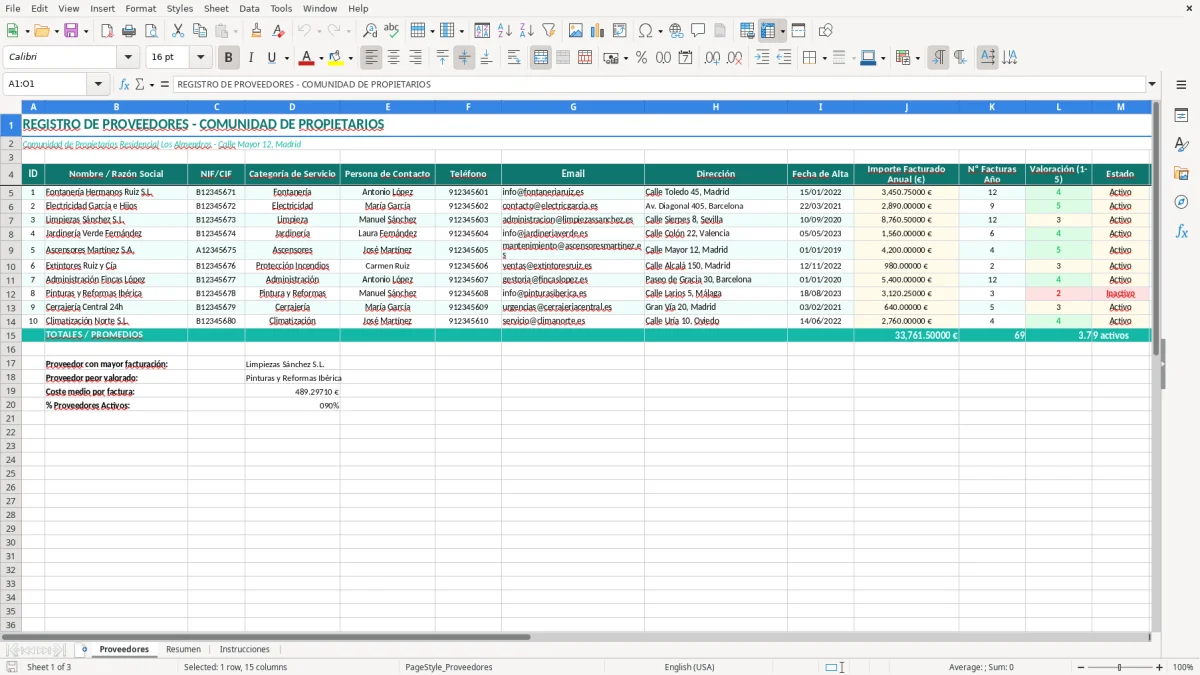
Task: Click the Print icon
Action: [x=129, y=31]
